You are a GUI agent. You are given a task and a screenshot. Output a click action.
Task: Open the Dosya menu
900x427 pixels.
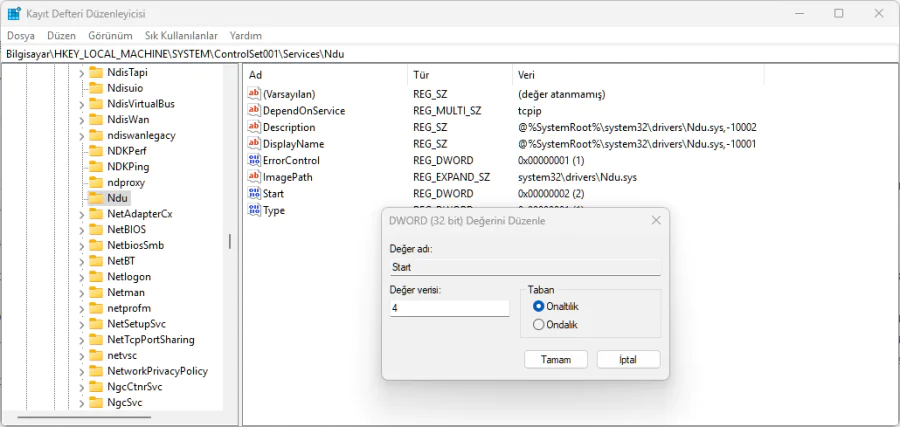[x=20, y=35]
